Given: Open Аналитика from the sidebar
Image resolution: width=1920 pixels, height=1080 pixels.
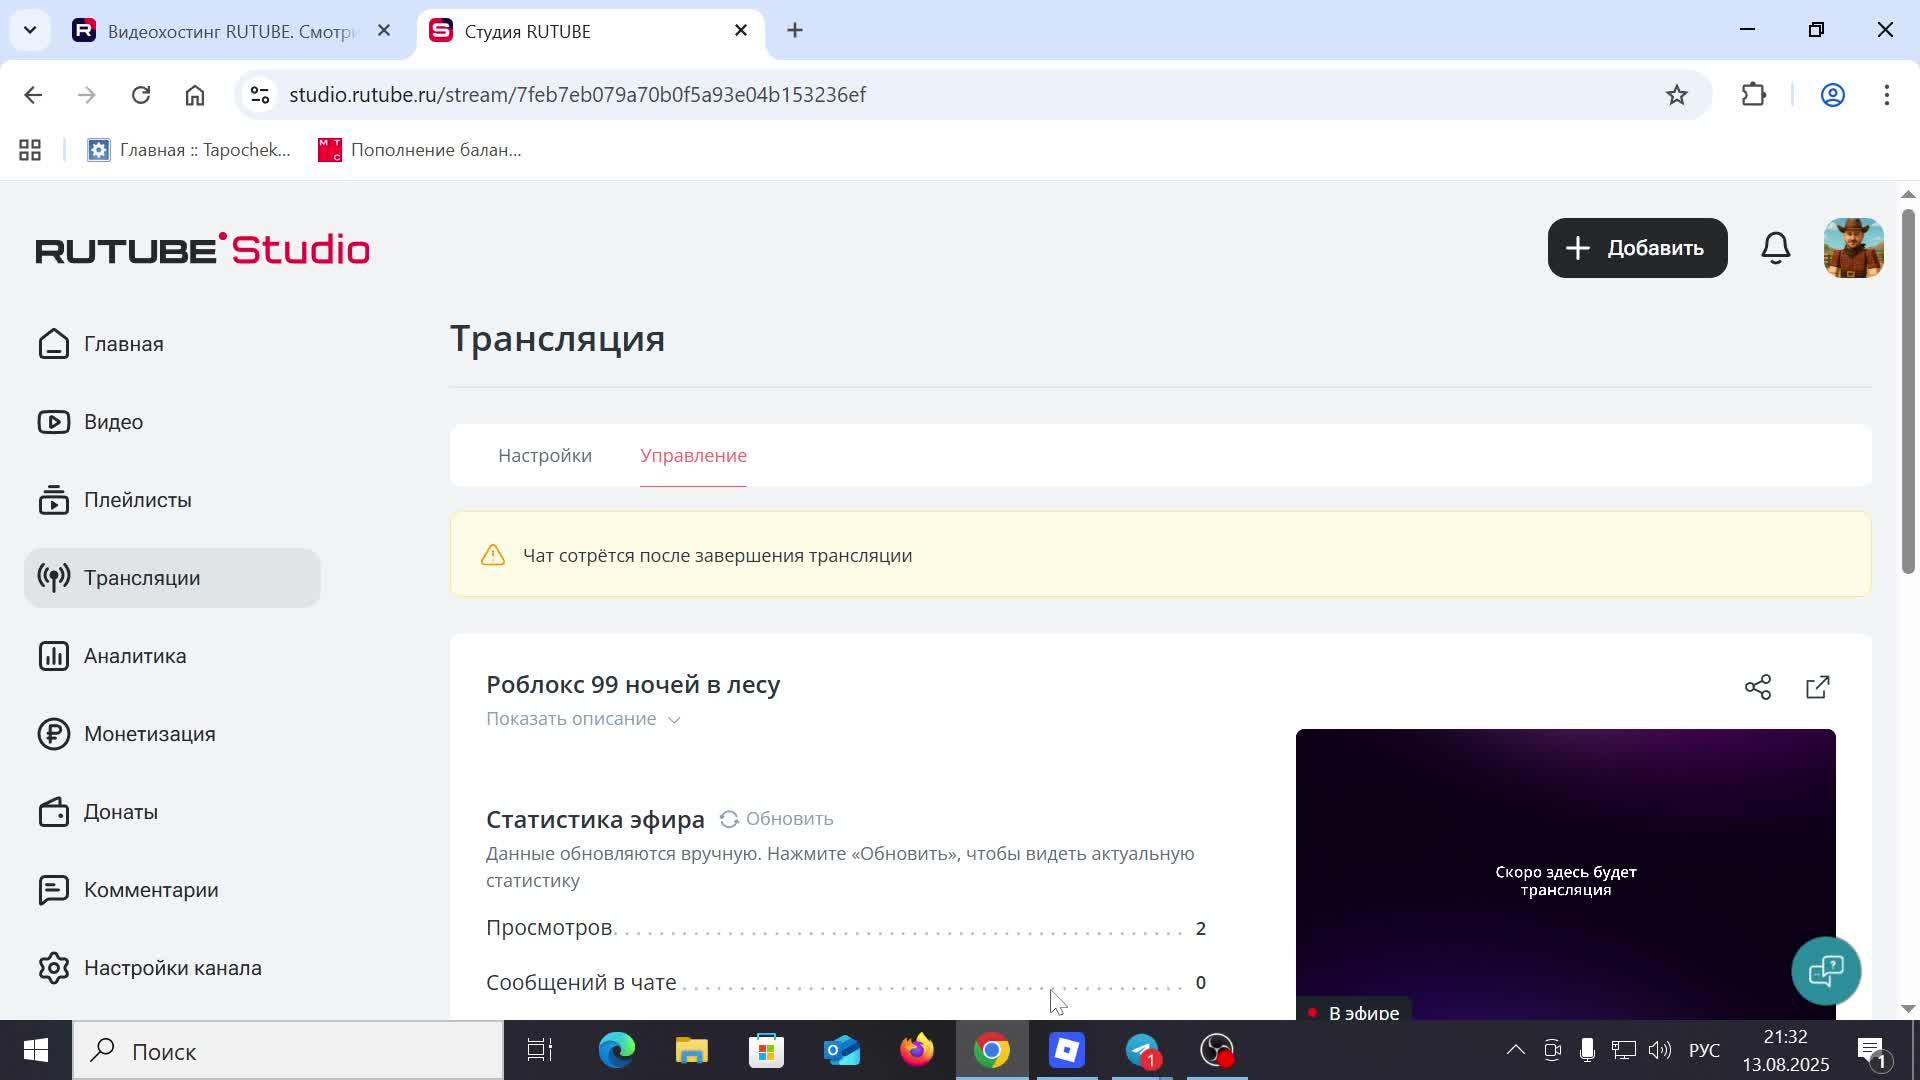Looking at the screenshot, I should pyautogui.click(x=134, y=656).
